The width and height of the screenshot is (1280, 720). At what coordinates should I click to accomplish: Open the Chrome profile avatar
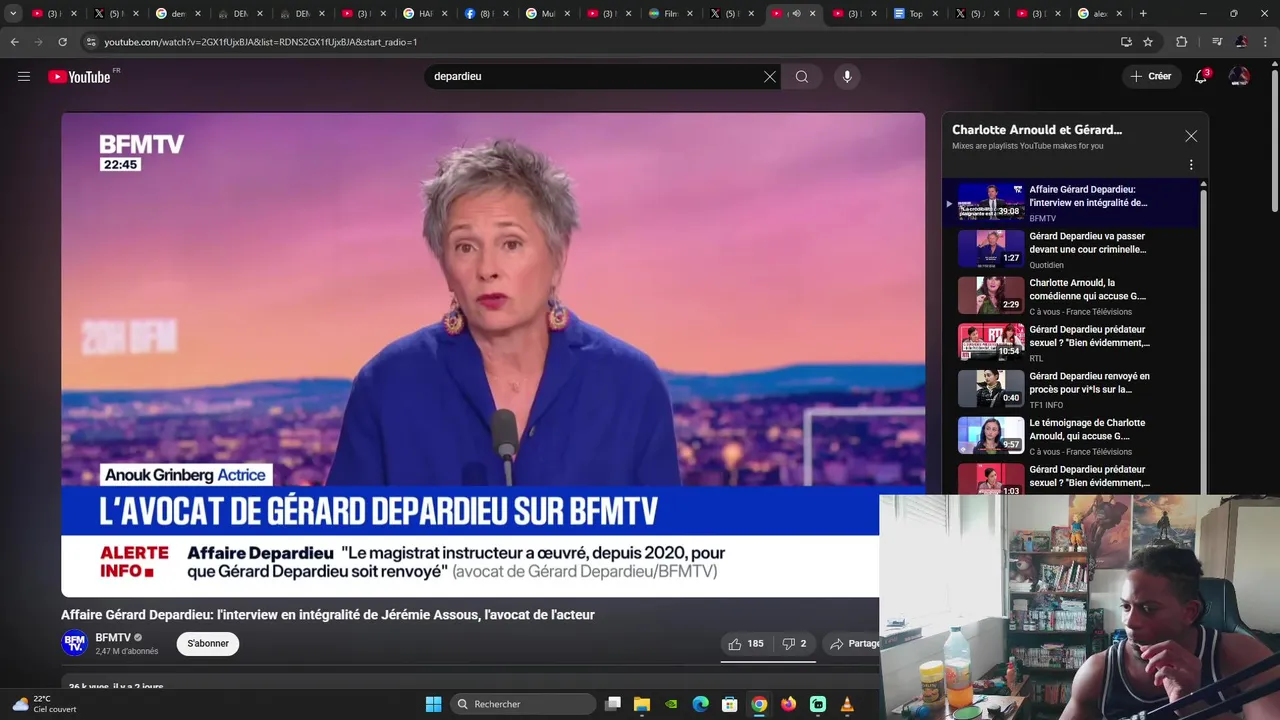1241,42
